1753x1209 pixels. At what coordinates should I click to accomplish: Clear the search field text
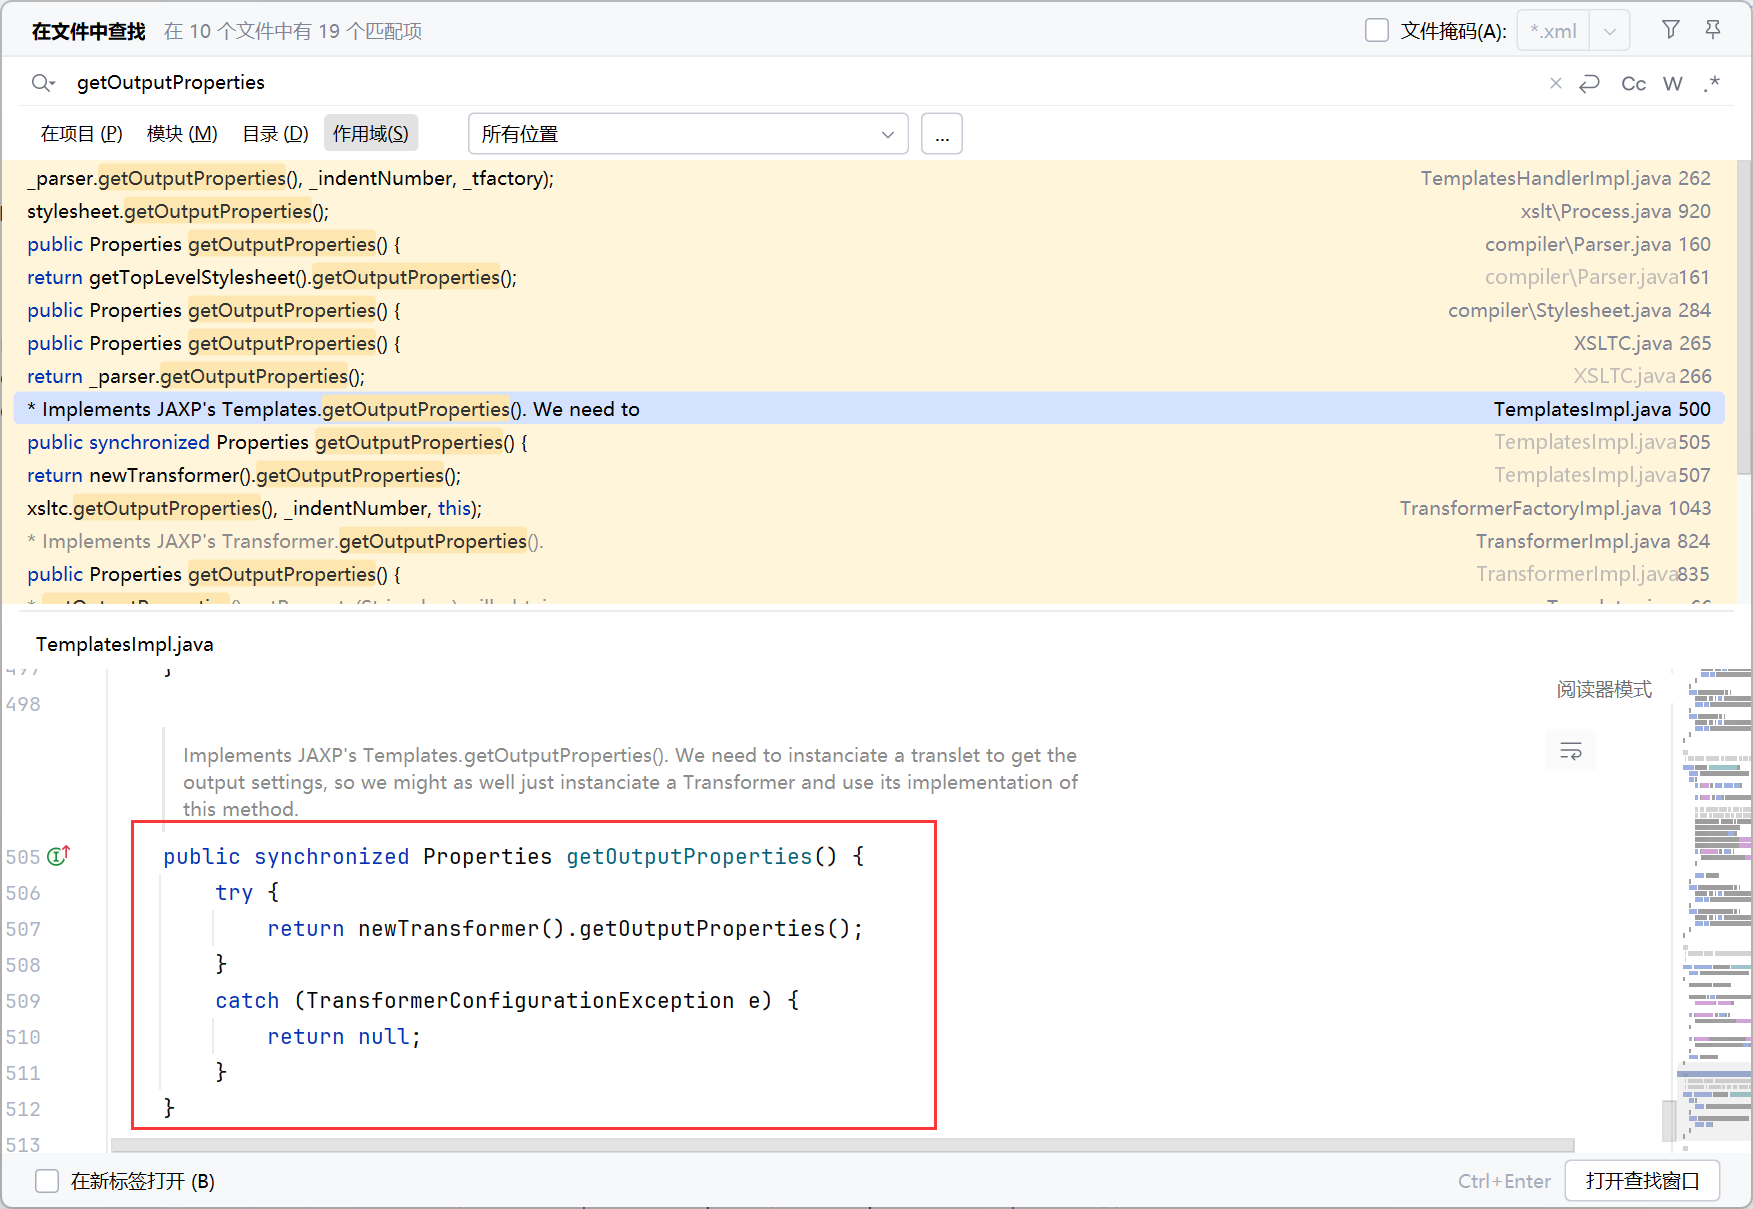1555,83
